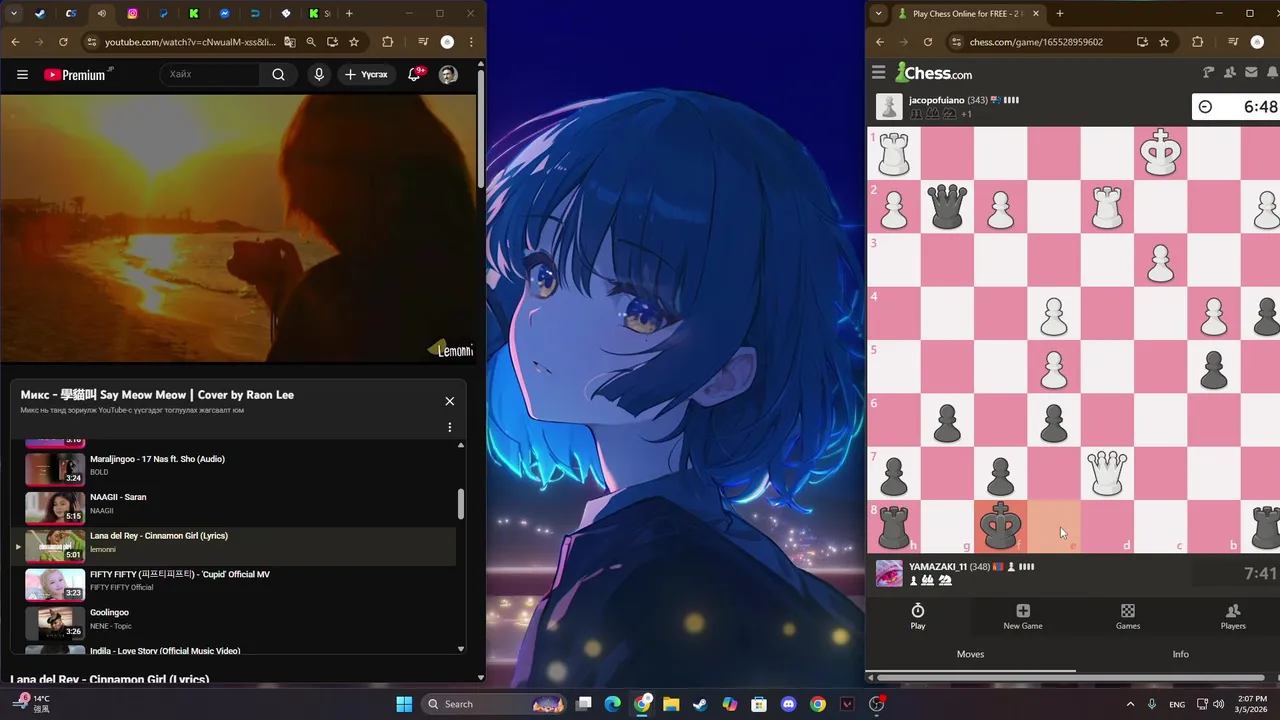Screen dimensions: 1280x720
Task: Open the tab search dropdown in YouTube browser
Action: coord(14,14)
